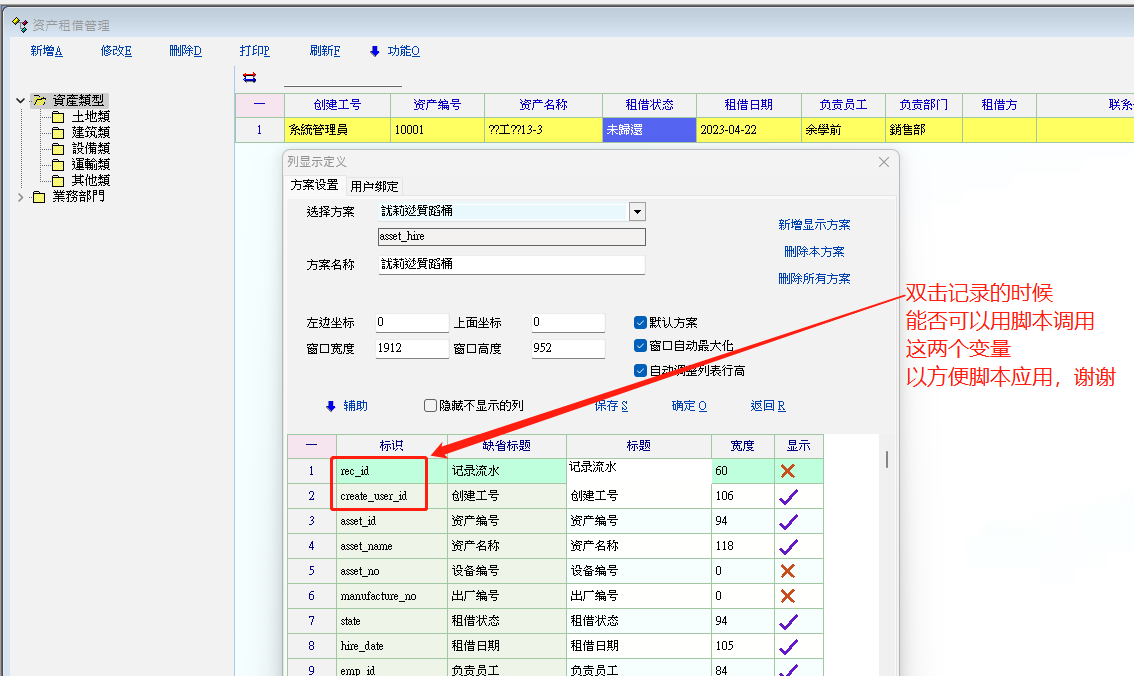Click the 保存 button
This screenshot has height=676, width=1134.
click(611, 406)
